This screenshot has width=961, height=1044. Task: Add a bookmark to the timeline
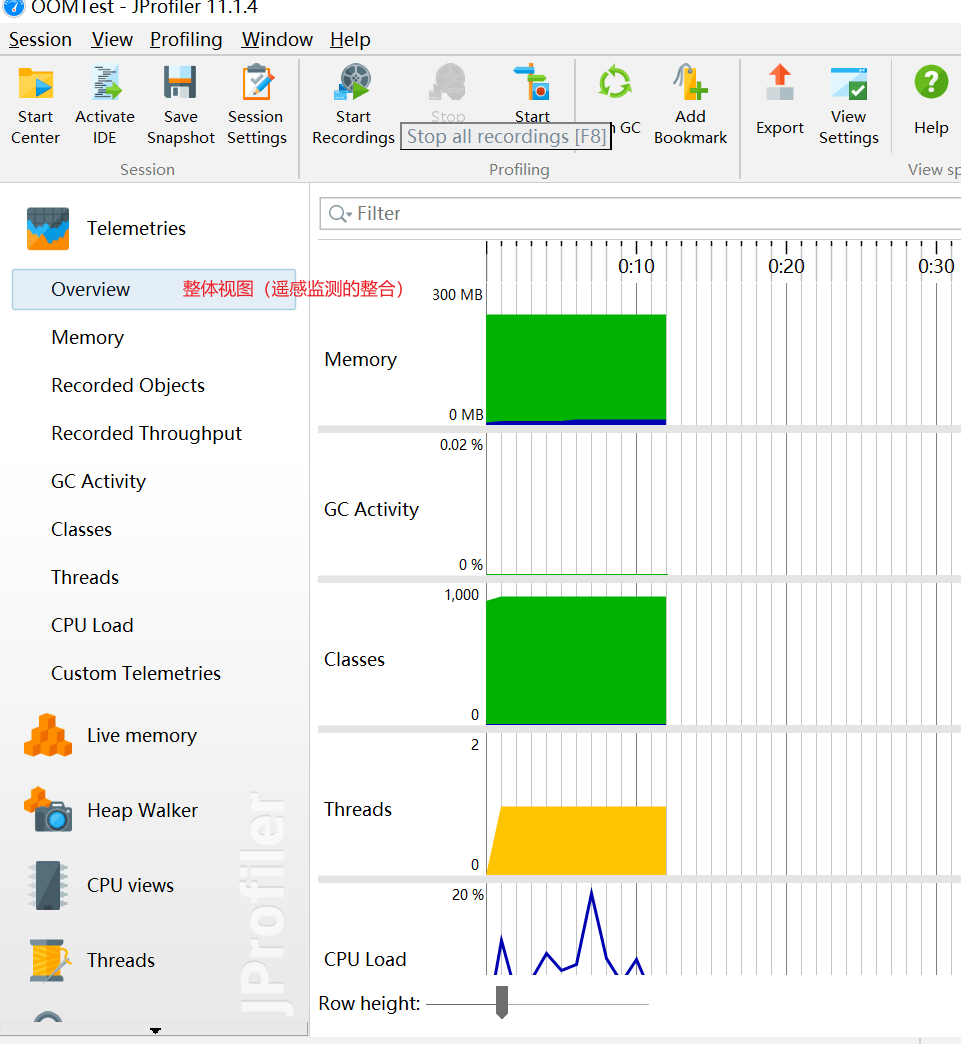coord(690,105)
